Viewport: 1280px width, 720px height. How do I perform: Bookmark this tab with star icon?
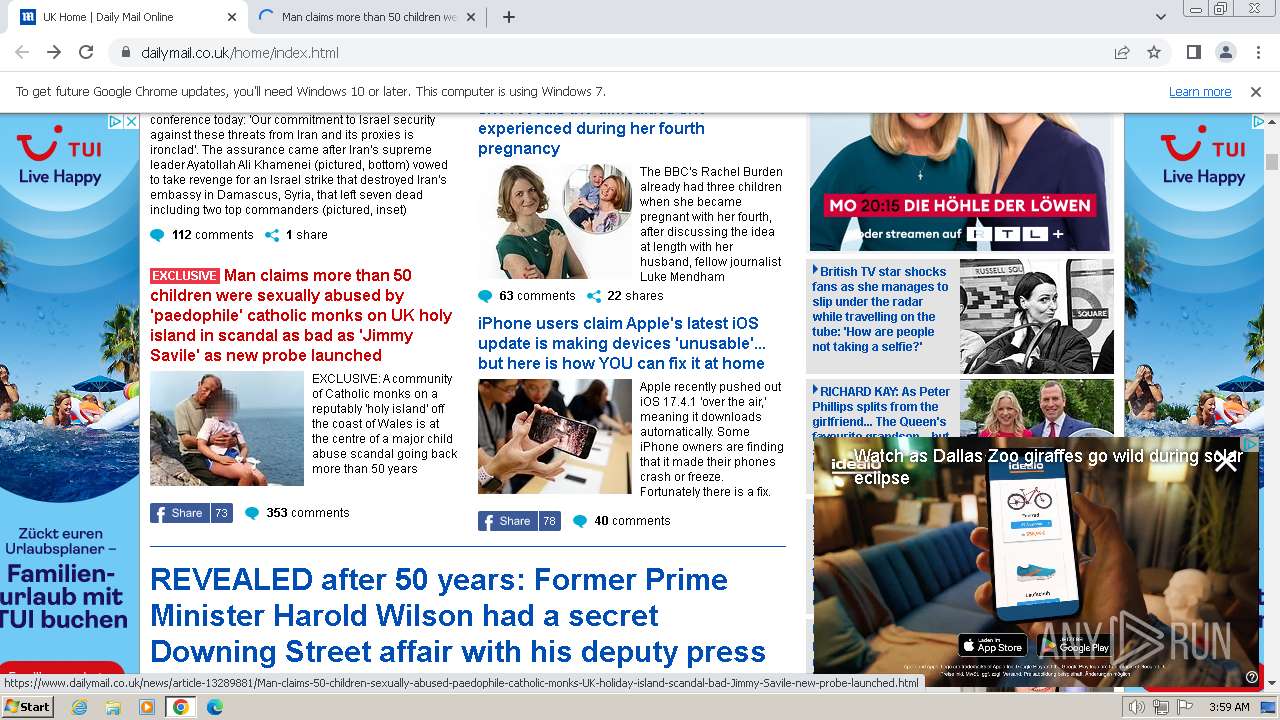pos(1154,52)
